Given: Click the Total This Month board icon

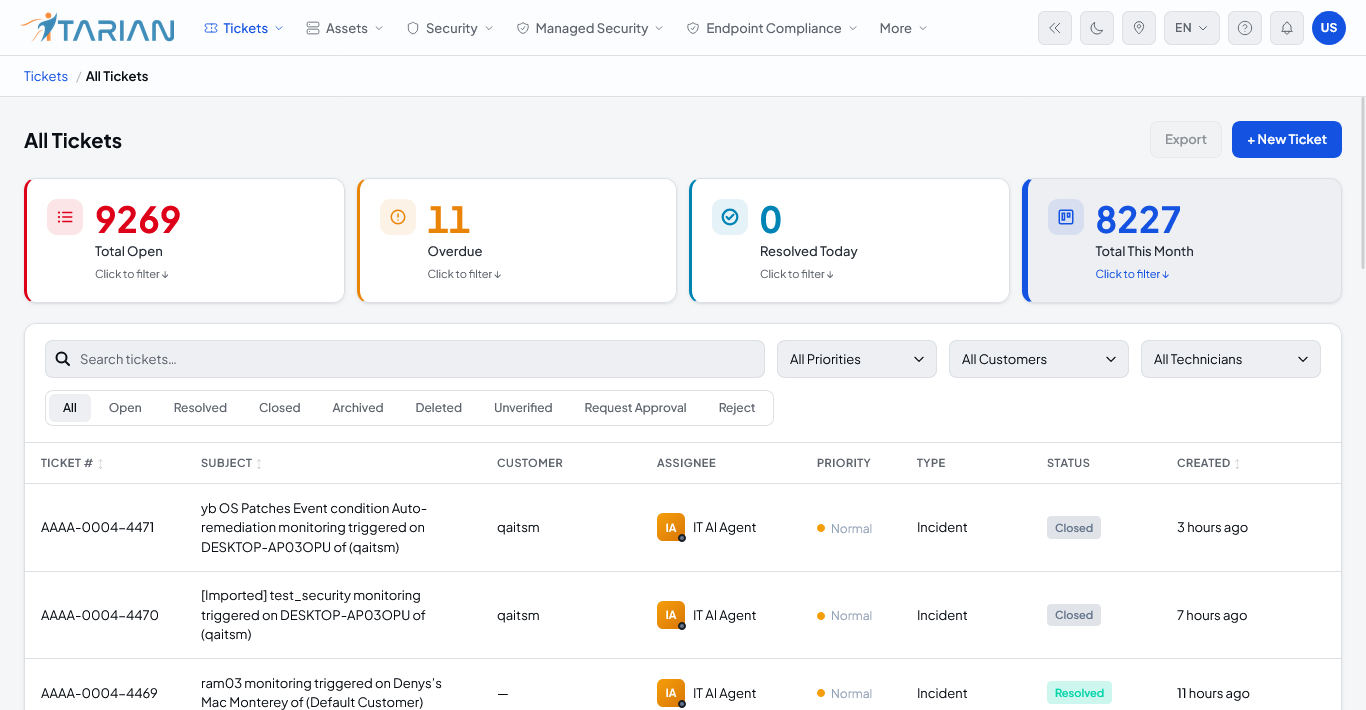Looking at the screenshot, I should 1066,217.
